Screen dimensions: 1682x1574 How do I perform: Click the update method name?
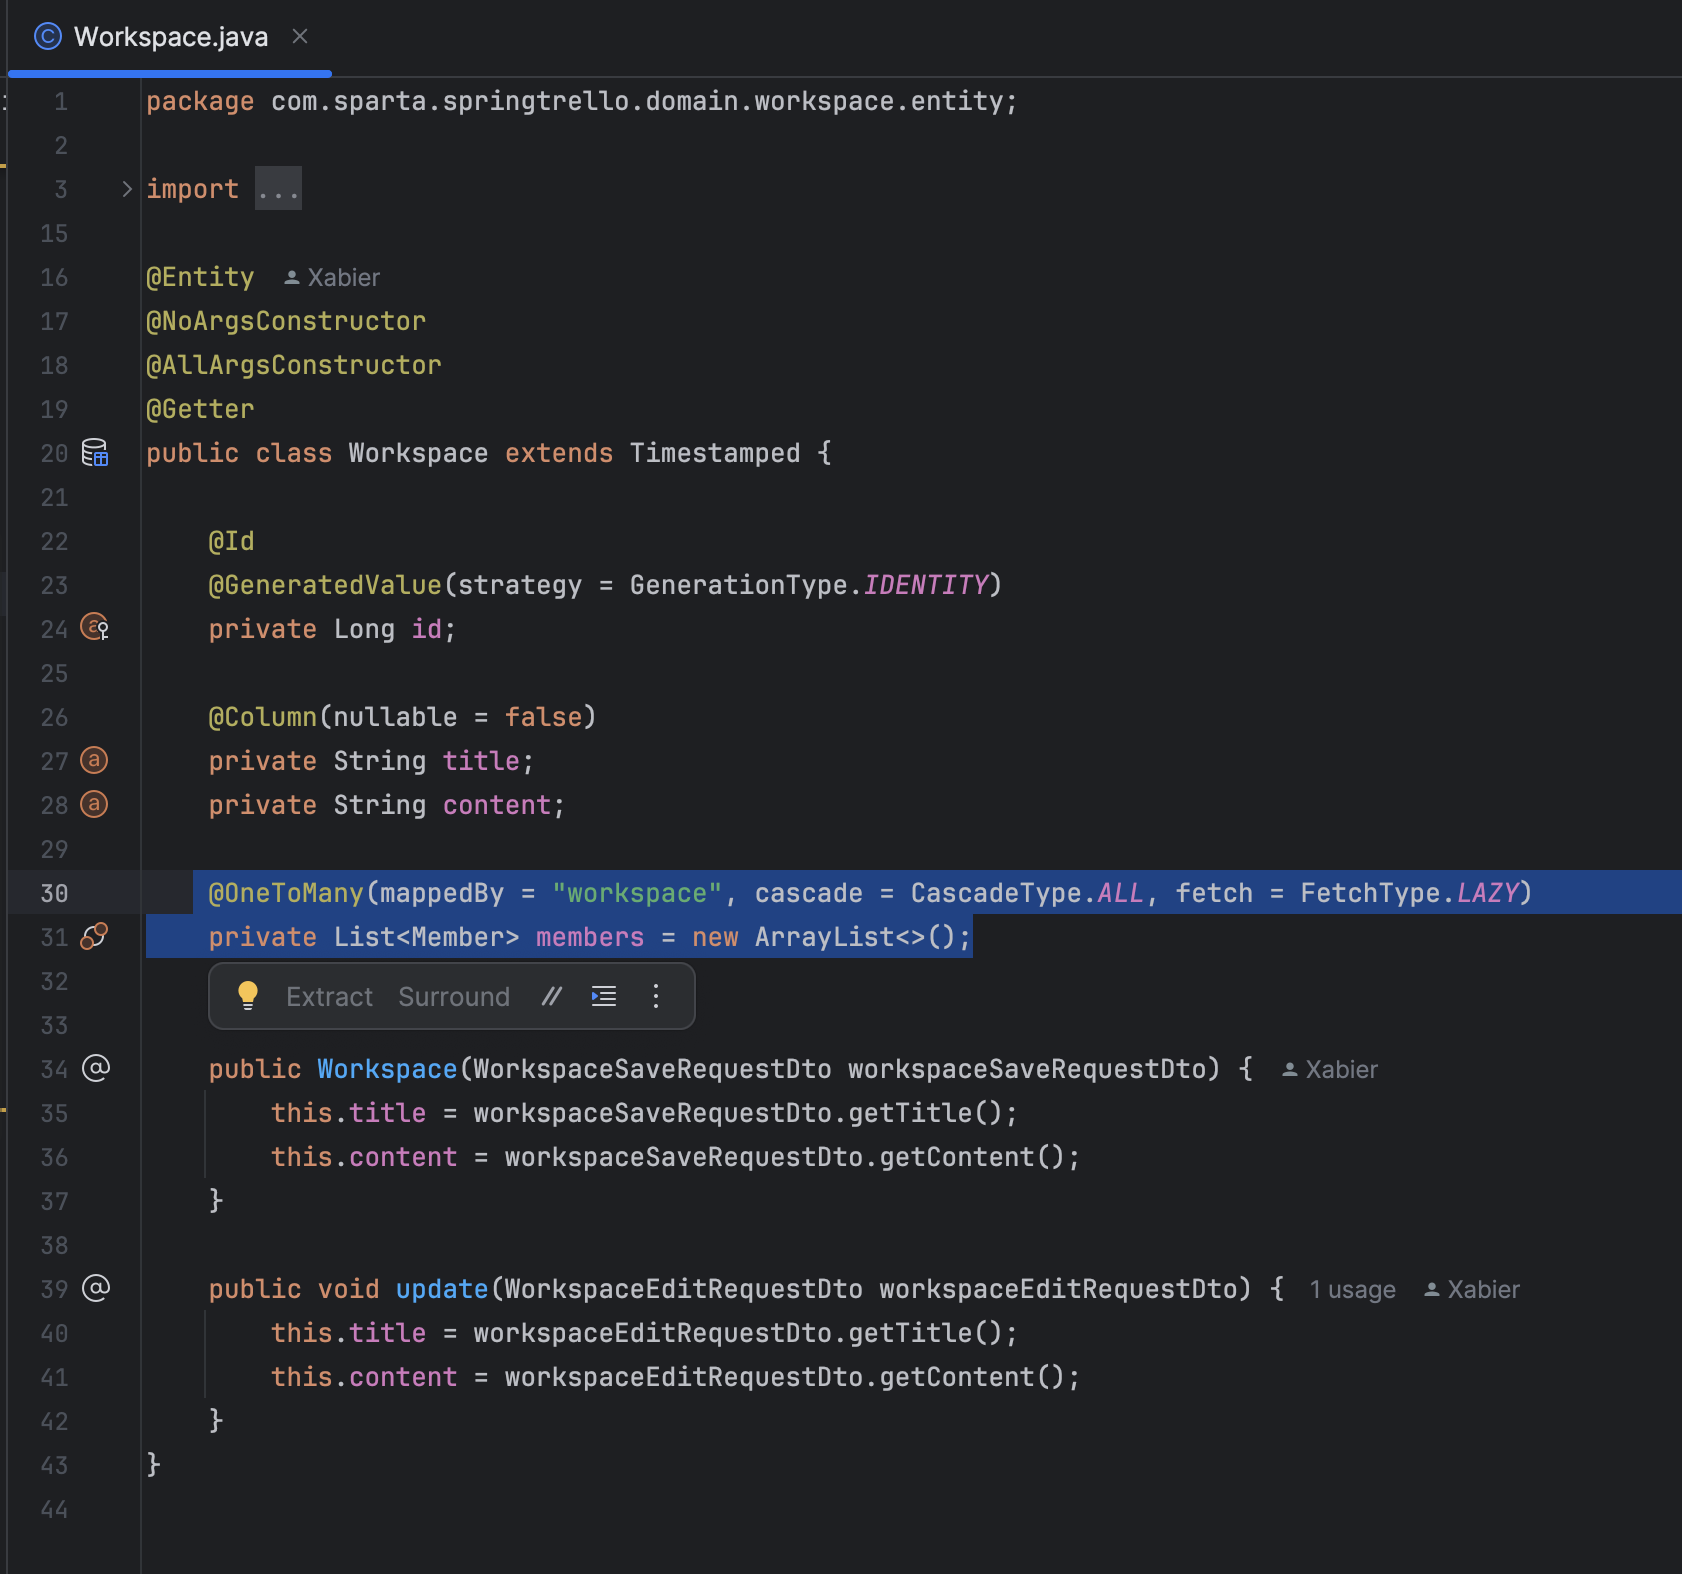pyautogui.click(x=442, y=1289)
